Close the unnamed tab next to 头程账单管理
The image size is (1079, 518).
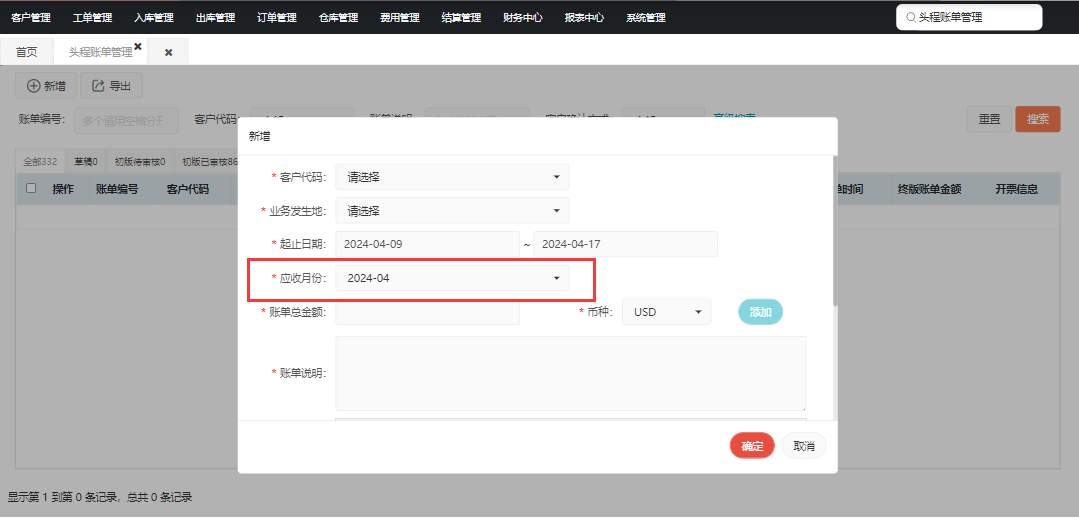169,52
